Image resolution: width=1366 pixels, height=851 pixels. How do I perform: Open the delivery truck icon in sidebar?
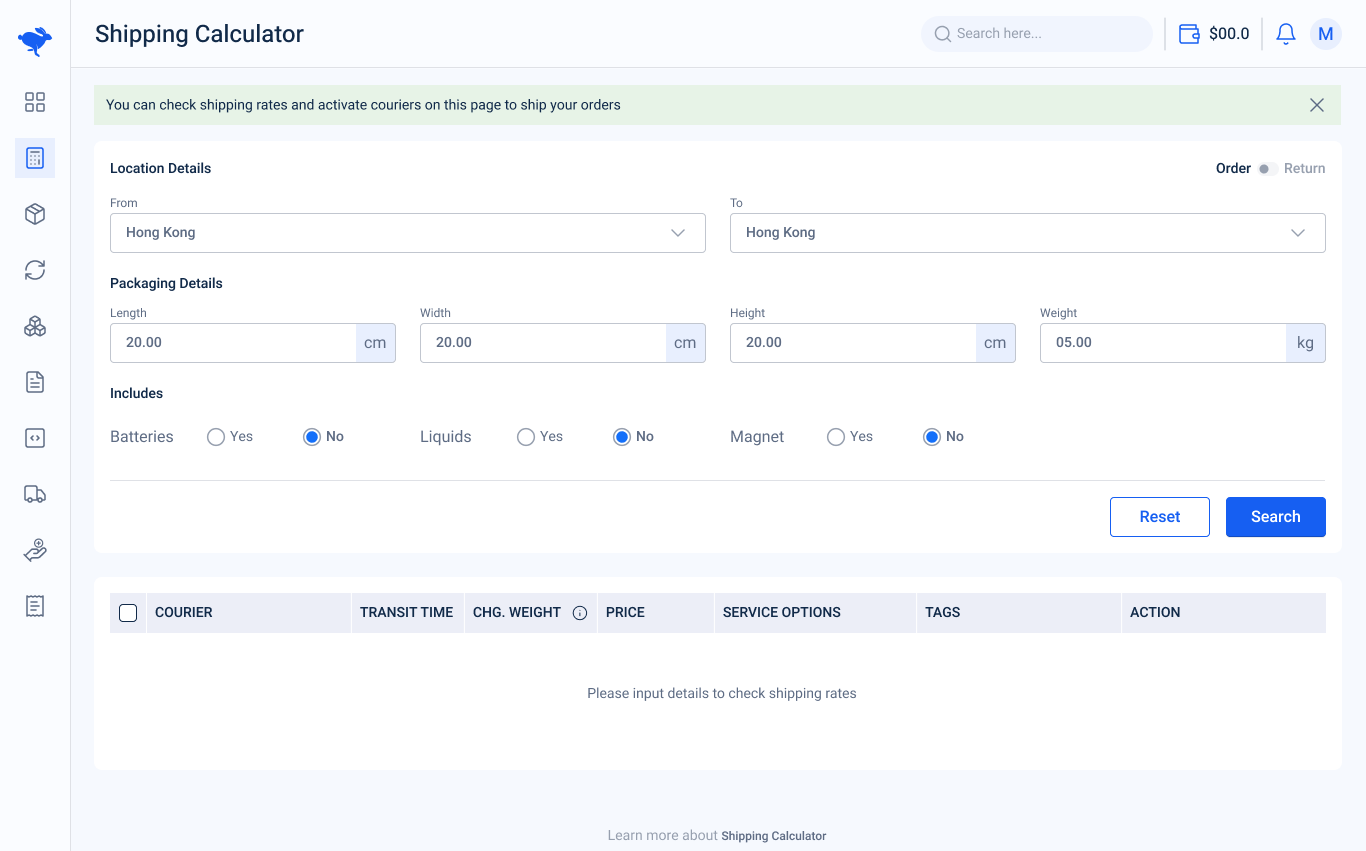(x=35, y=494)
